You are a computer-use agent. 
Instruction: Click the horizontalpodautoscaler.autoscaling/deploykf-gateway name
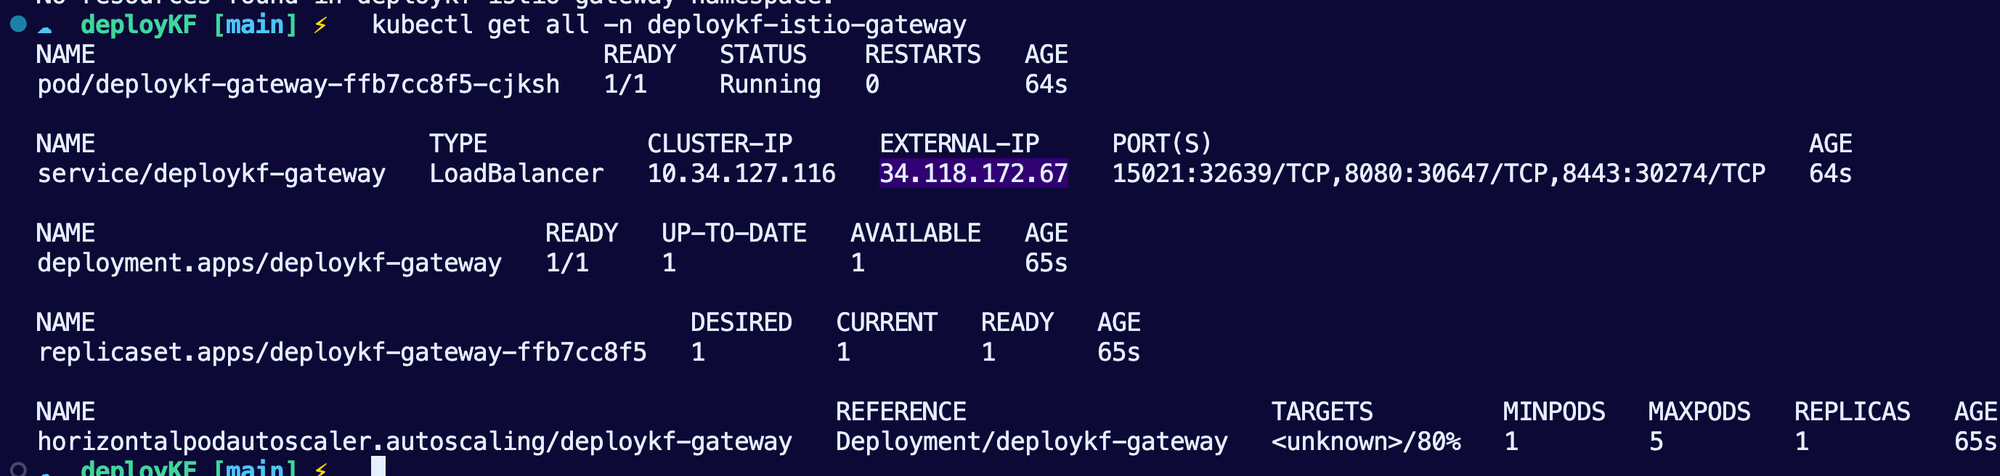(x=414, y=442)
